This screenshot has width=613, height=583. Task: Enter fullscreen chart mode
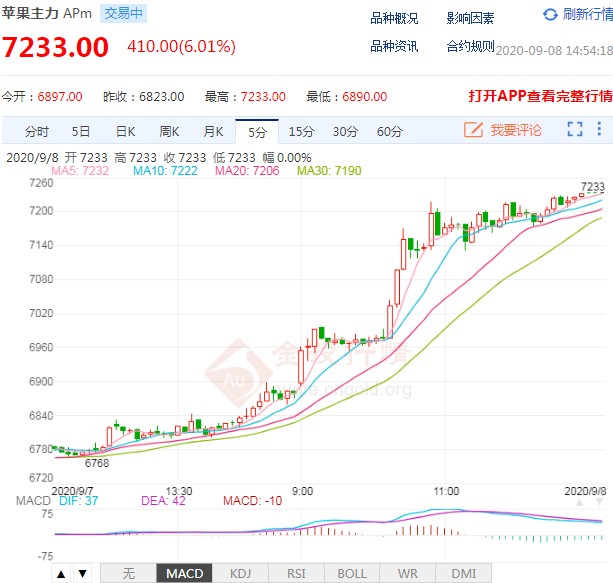point(575,129)
